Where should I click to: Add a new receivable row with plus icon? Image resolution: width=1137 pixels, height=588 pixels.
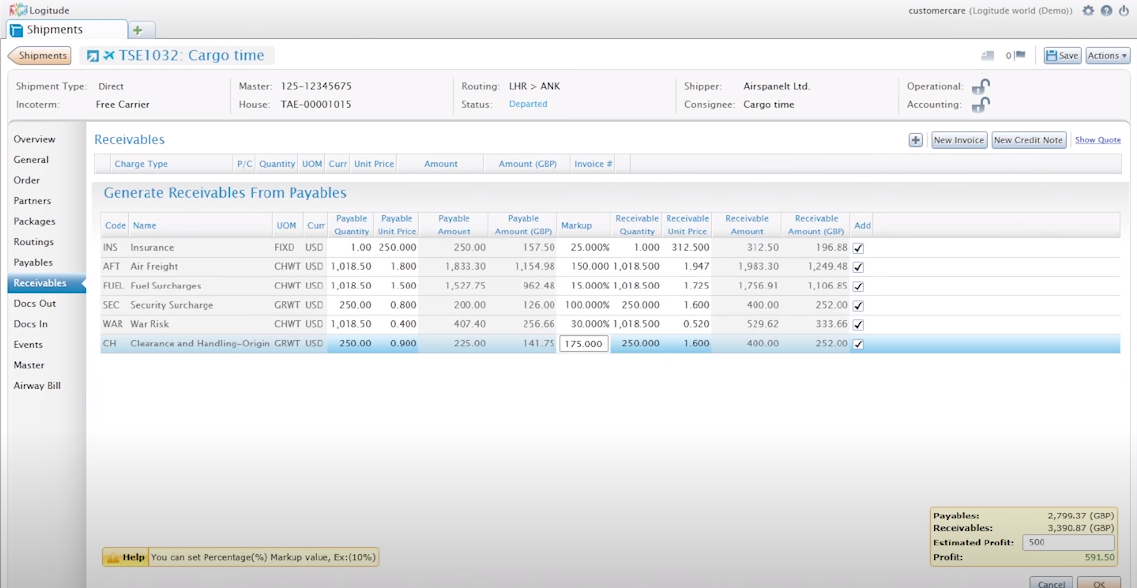[915, 140]
